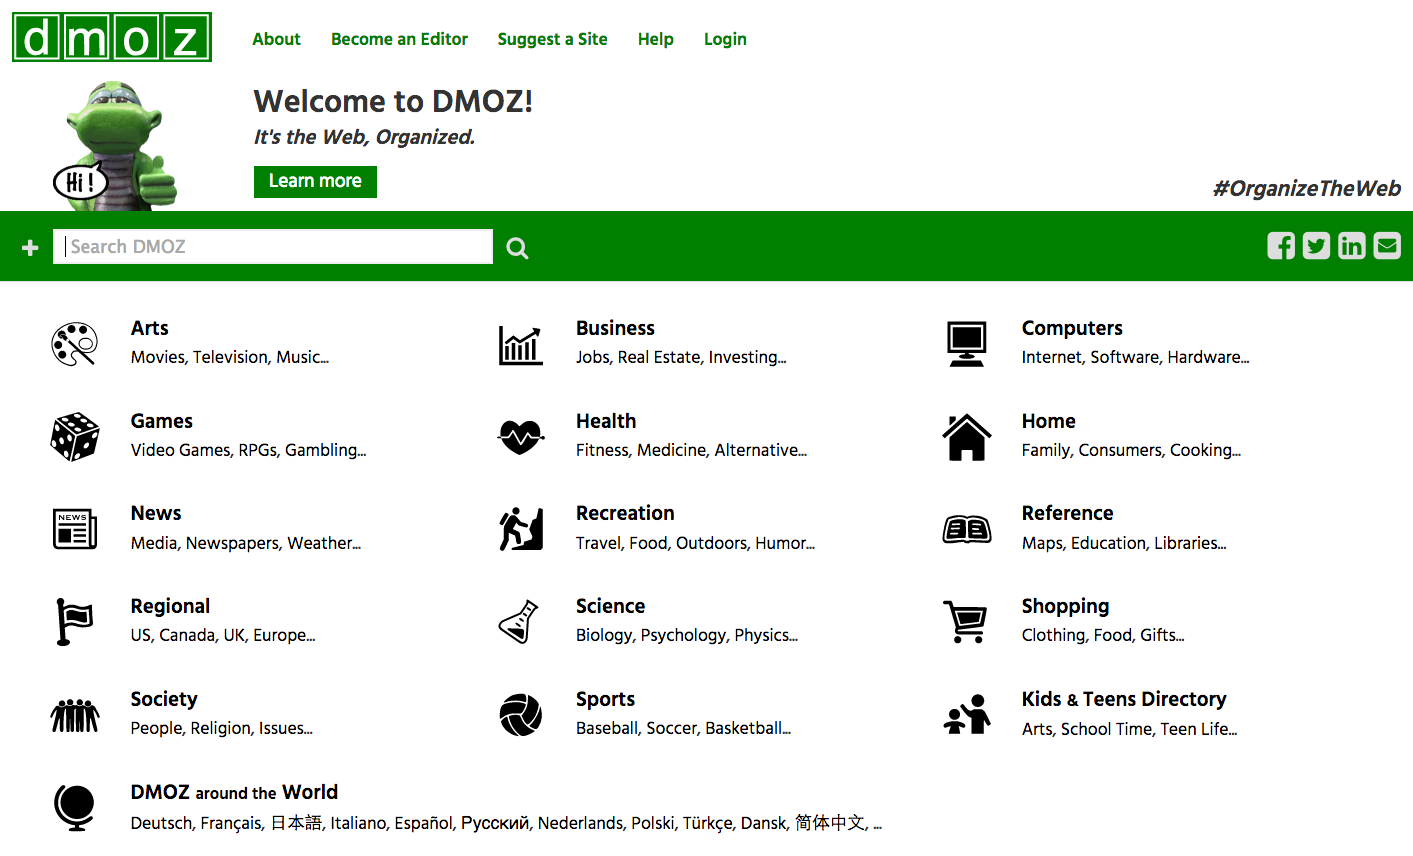Click the News newspaper icon

pos(75,529)
